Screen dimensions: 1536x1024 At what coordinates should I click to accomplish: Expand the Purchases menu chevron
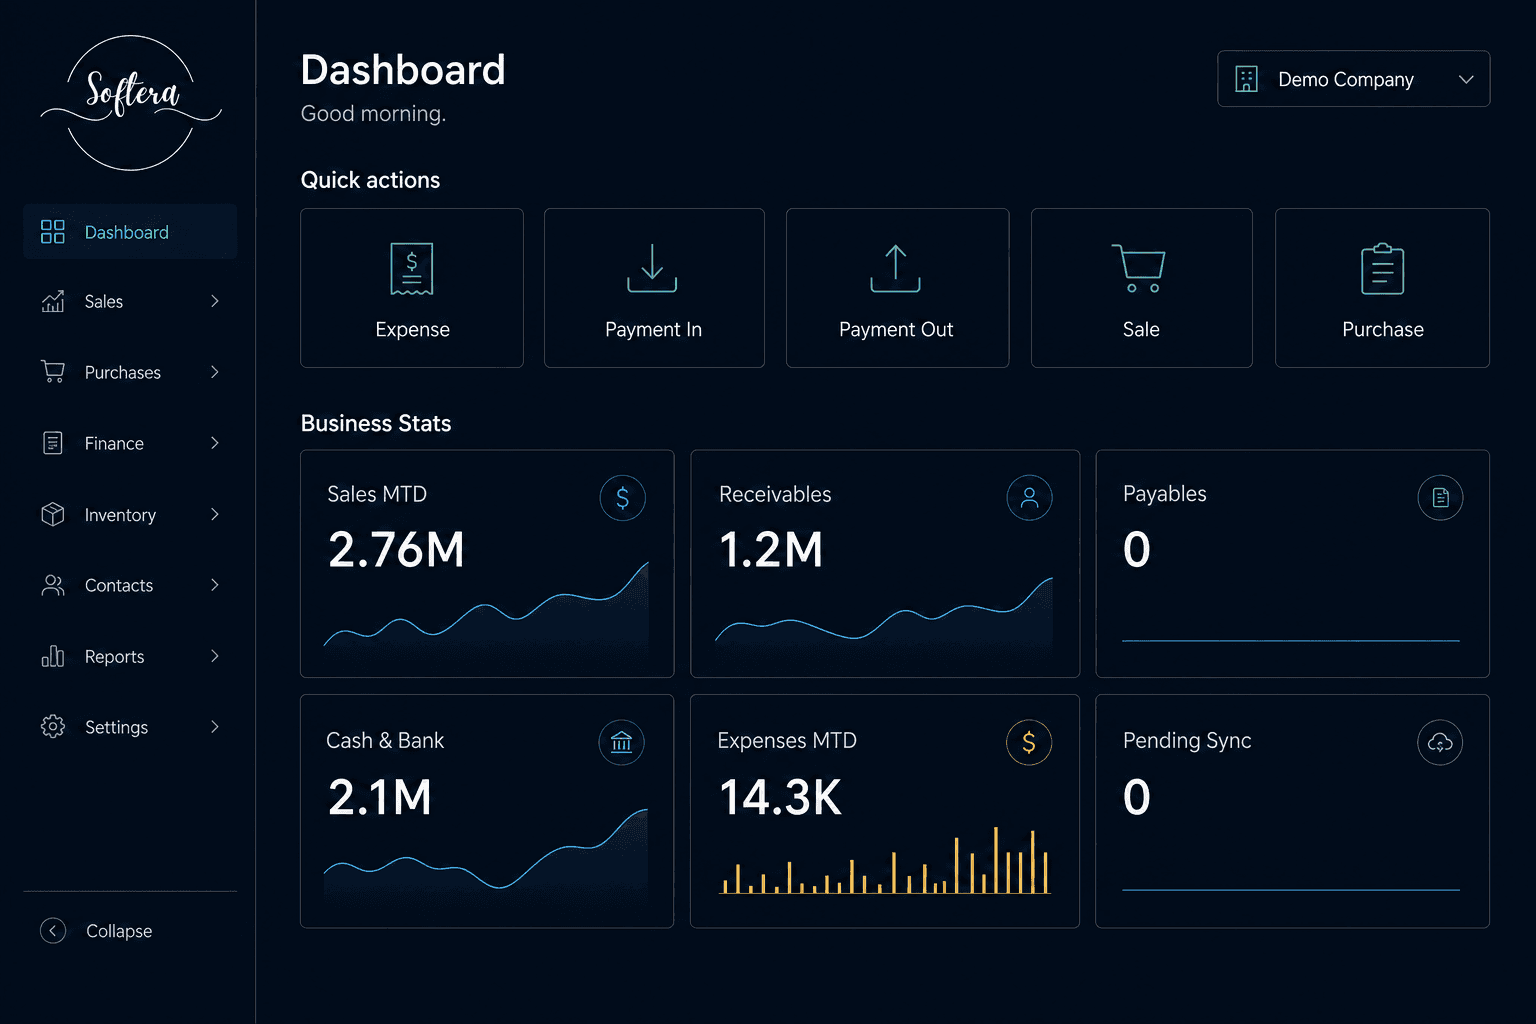[214, 372]
